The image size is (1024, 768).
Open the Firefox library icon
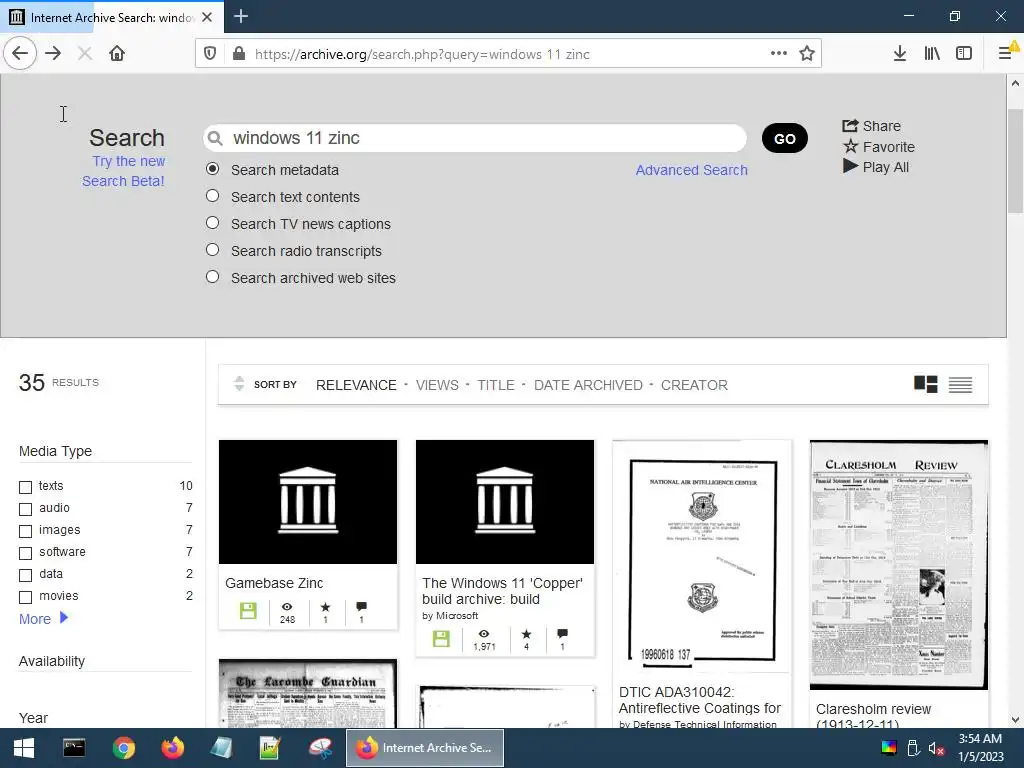[932, 54]
